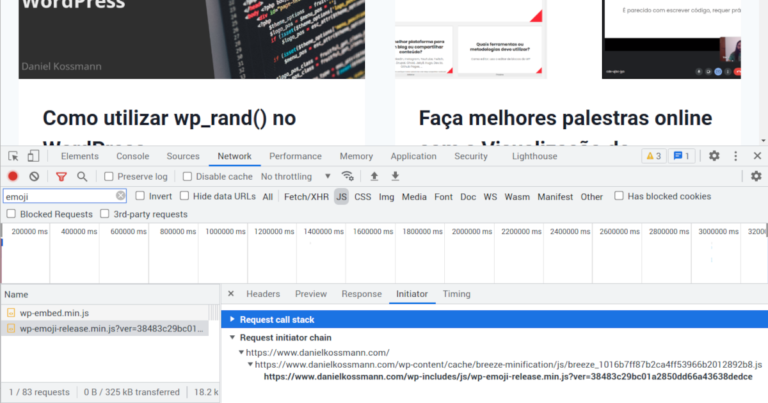
Task: Close the DevTools panel
Action: pyautogui.click(x=757, y=156)
